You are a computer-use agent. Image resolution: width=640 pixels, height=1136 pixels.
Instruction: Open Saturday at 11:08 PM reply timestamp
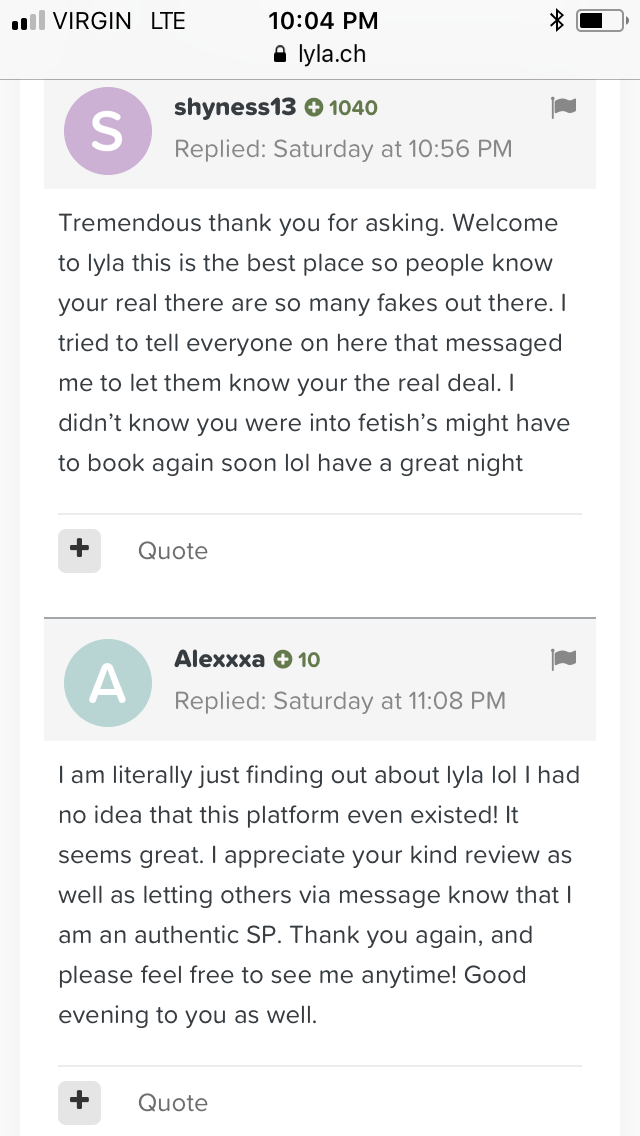[340, 701]
